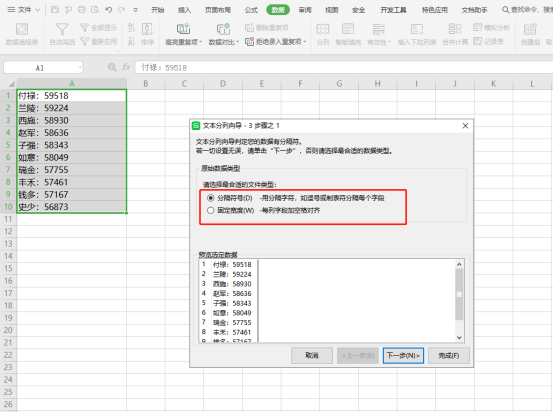Click the 下一步(N) button in wizard
Screen dimensions: 554x412
pos(403,355)
